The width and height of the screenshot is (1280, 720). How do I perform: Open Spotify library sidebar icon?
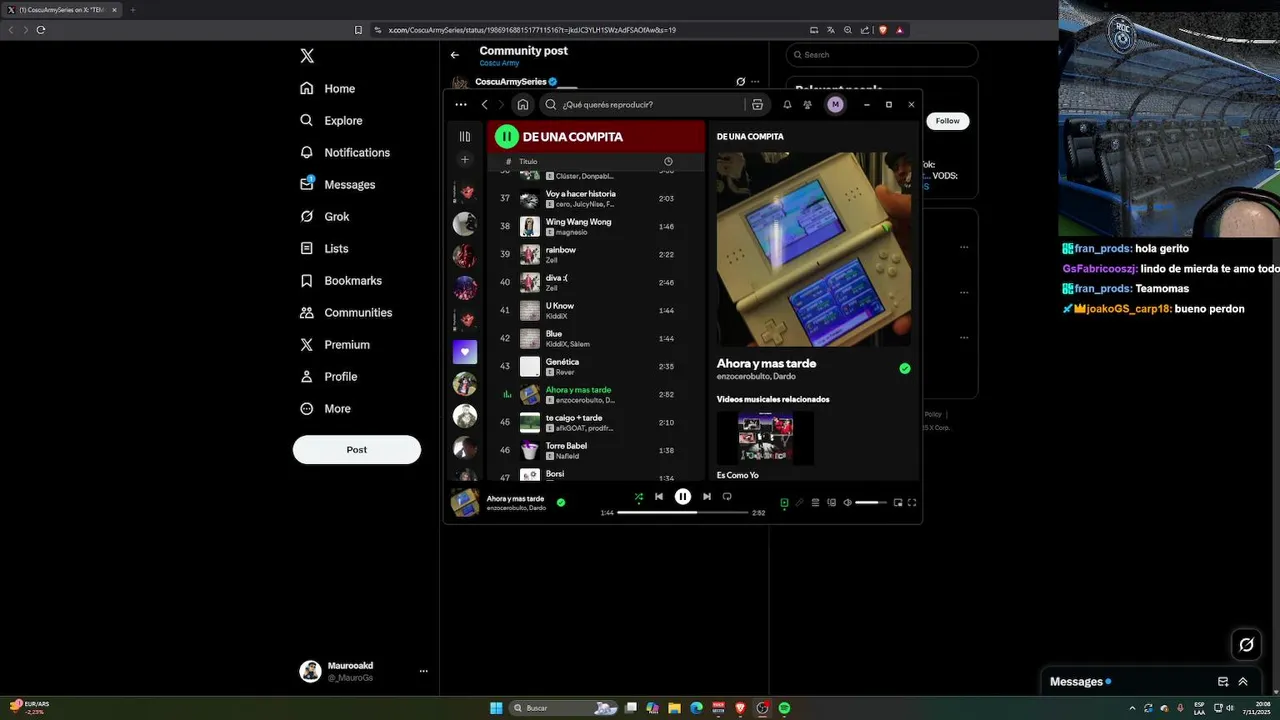(x=464, y=136)
